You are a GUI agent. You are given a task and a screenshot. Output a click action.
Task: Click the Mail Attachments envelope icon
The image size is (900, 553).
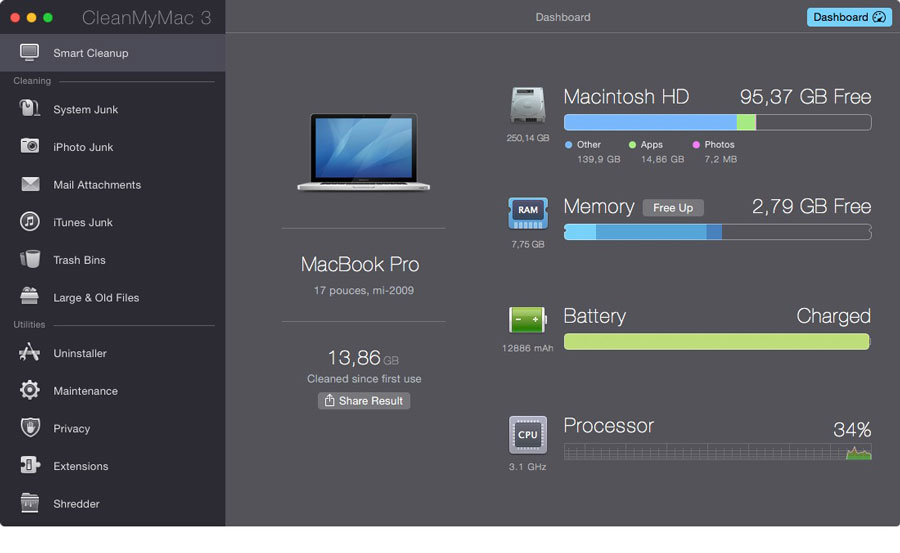pos(30,184)
